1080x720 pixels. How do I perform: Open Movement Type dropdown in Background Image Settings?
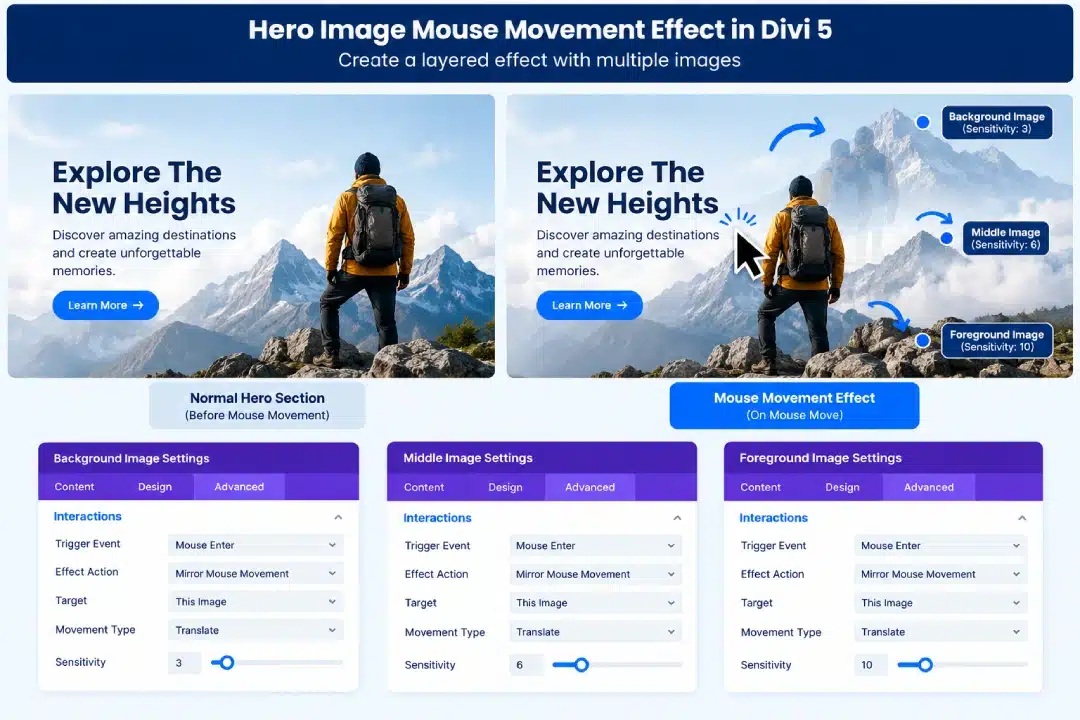[x=256, y=630]
